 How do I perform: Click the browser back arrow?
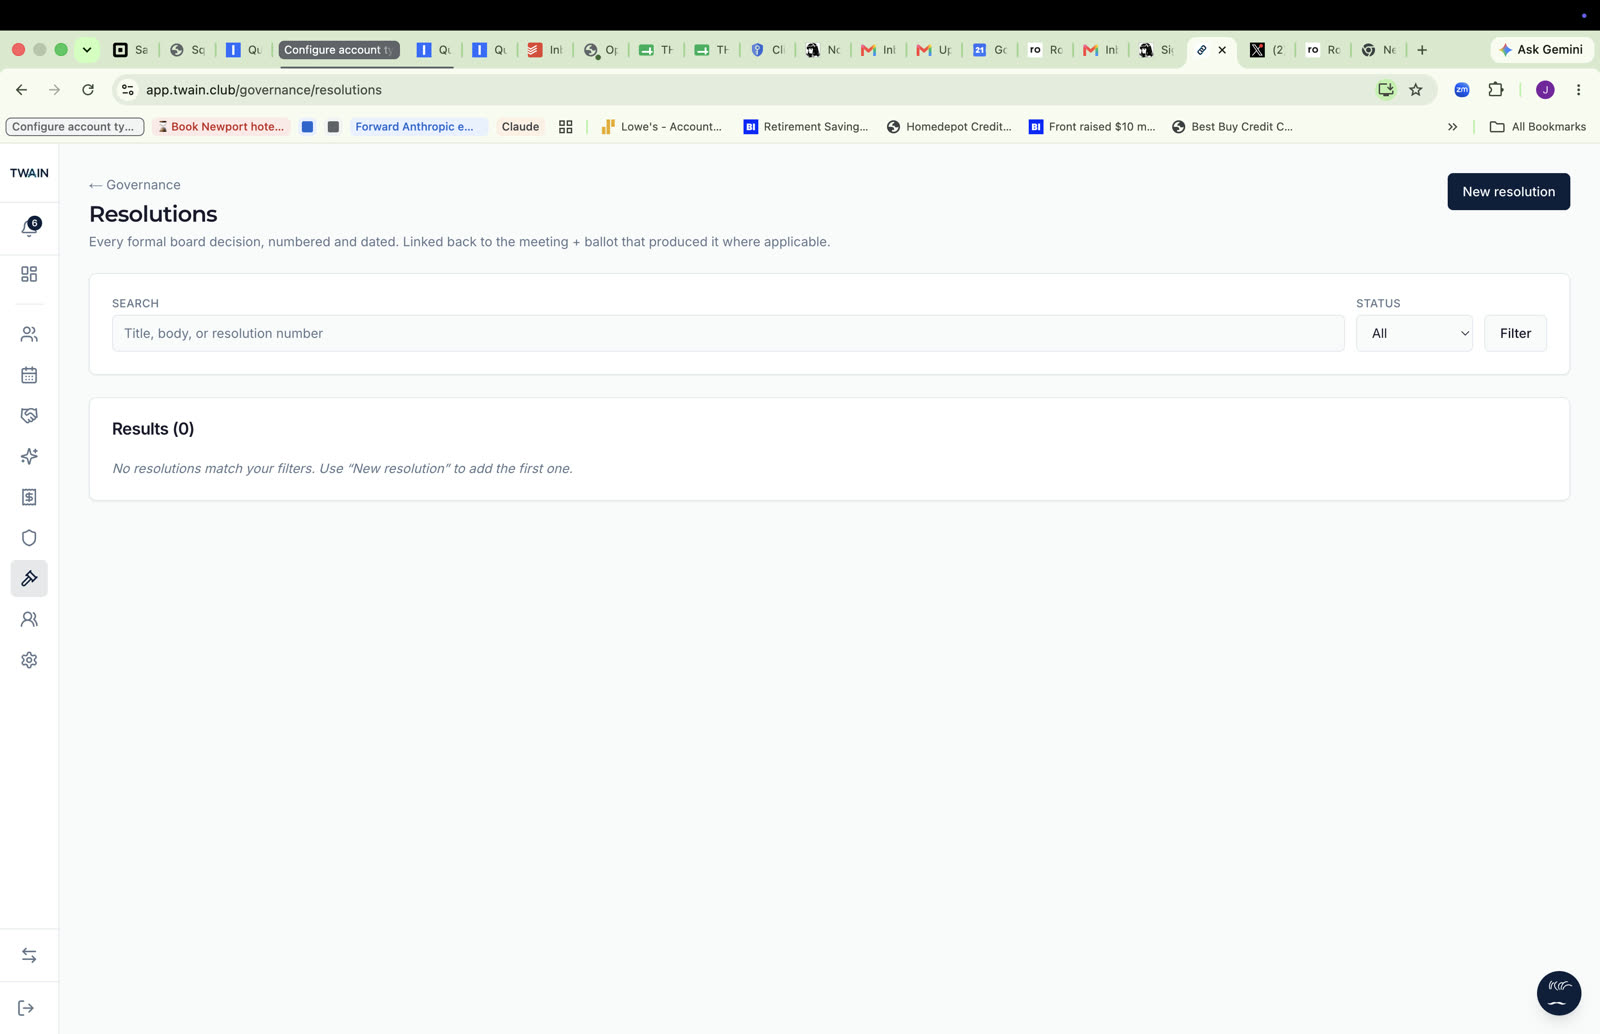21,90
